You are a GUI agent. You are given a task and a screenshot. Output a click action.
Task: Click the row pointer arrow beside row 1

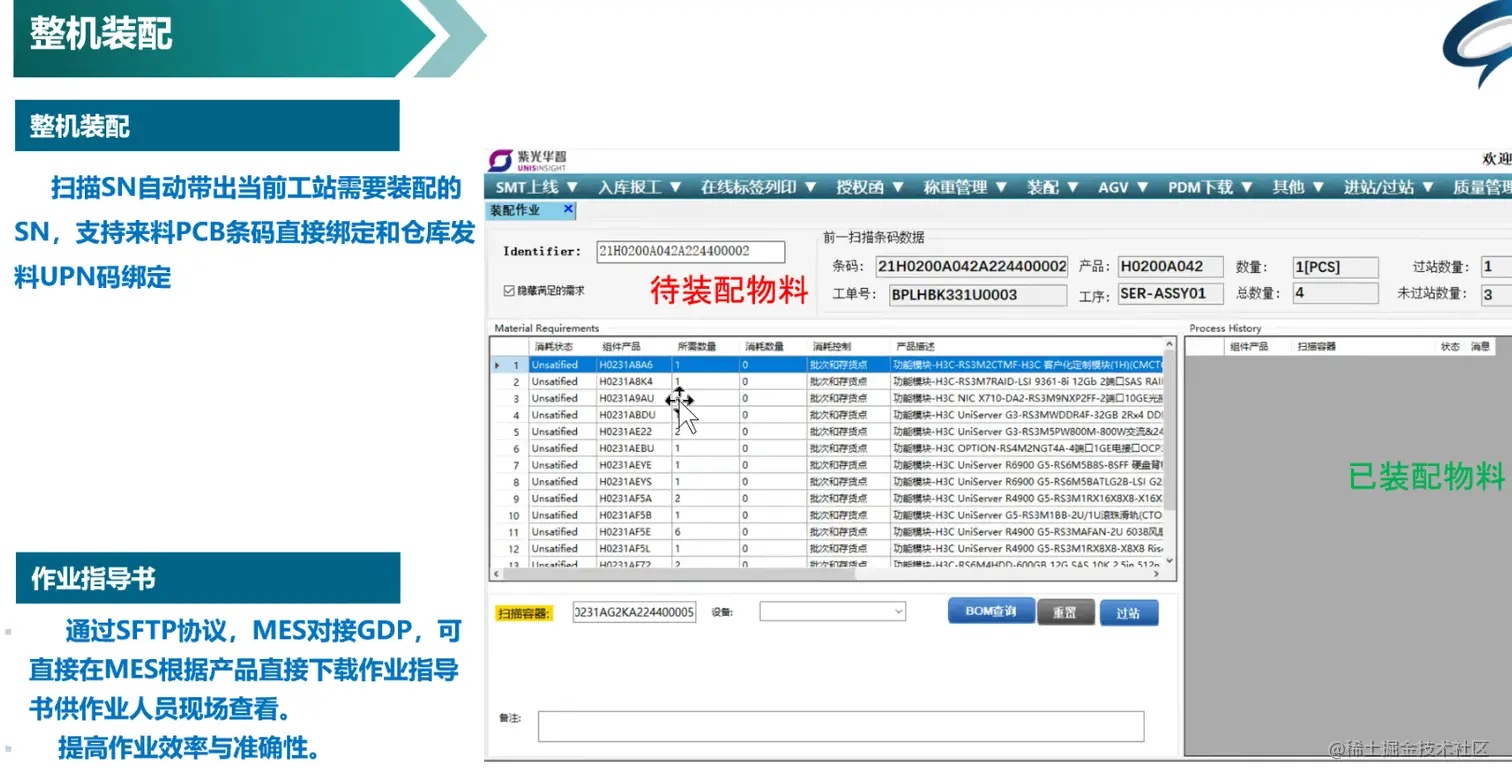click(497, 366)
